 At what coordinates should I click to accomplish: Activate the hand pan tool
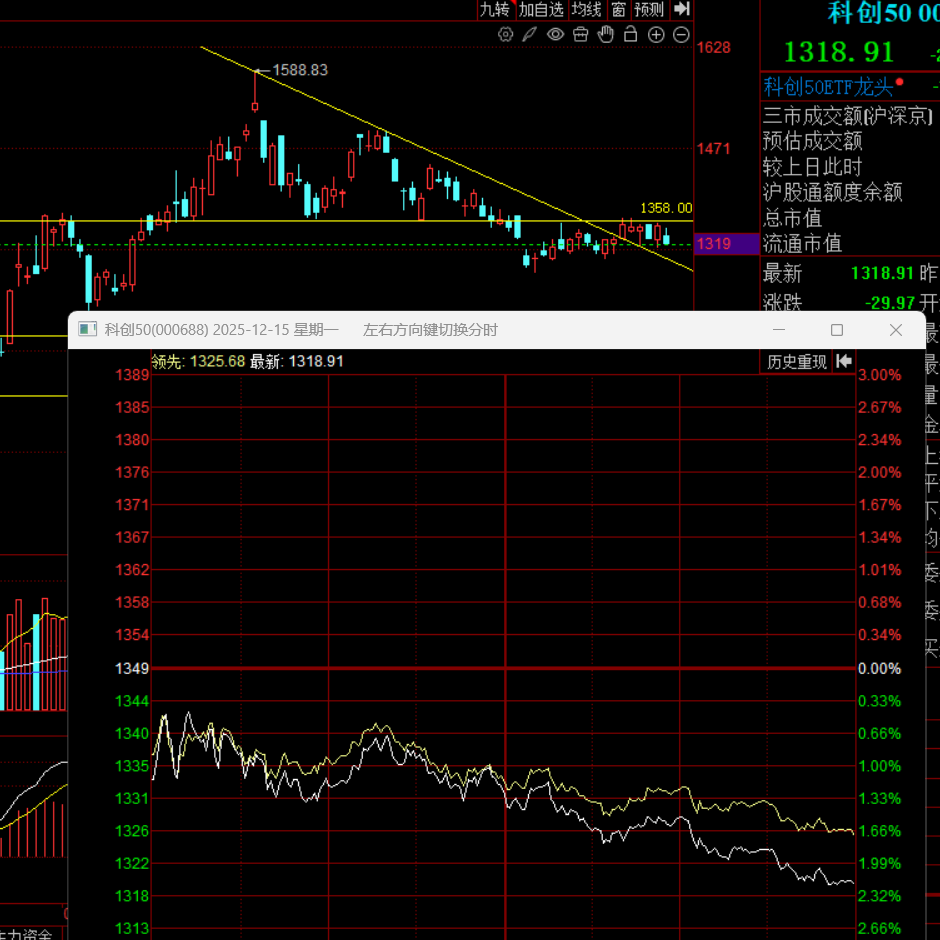[x=605, y=35]
